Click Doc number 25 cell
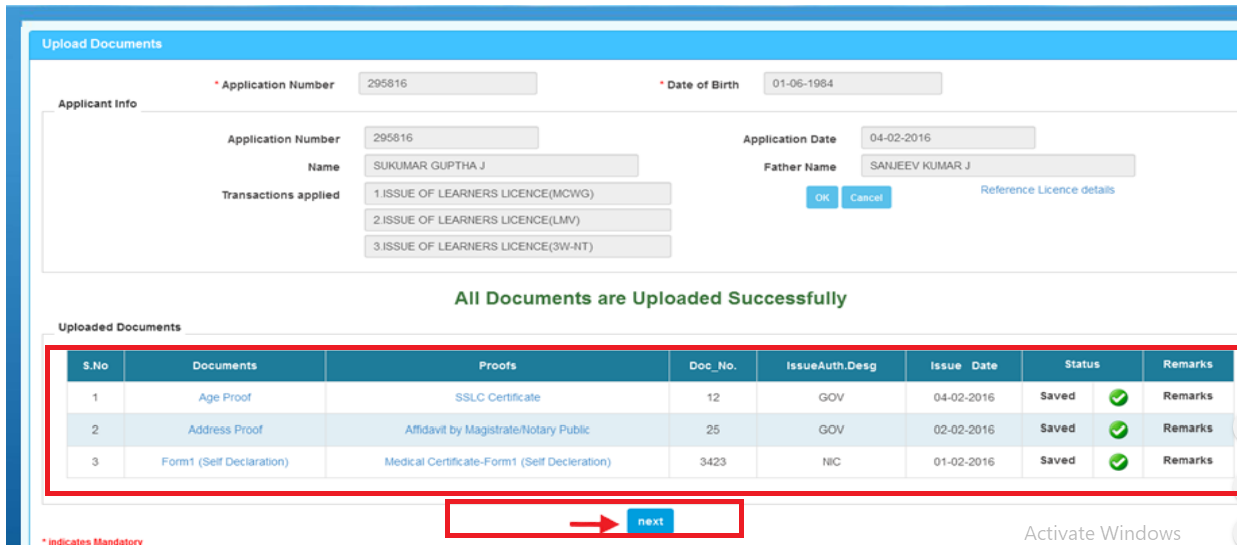The height and width of the screenshot is (545, 1237). click(713, 430)
